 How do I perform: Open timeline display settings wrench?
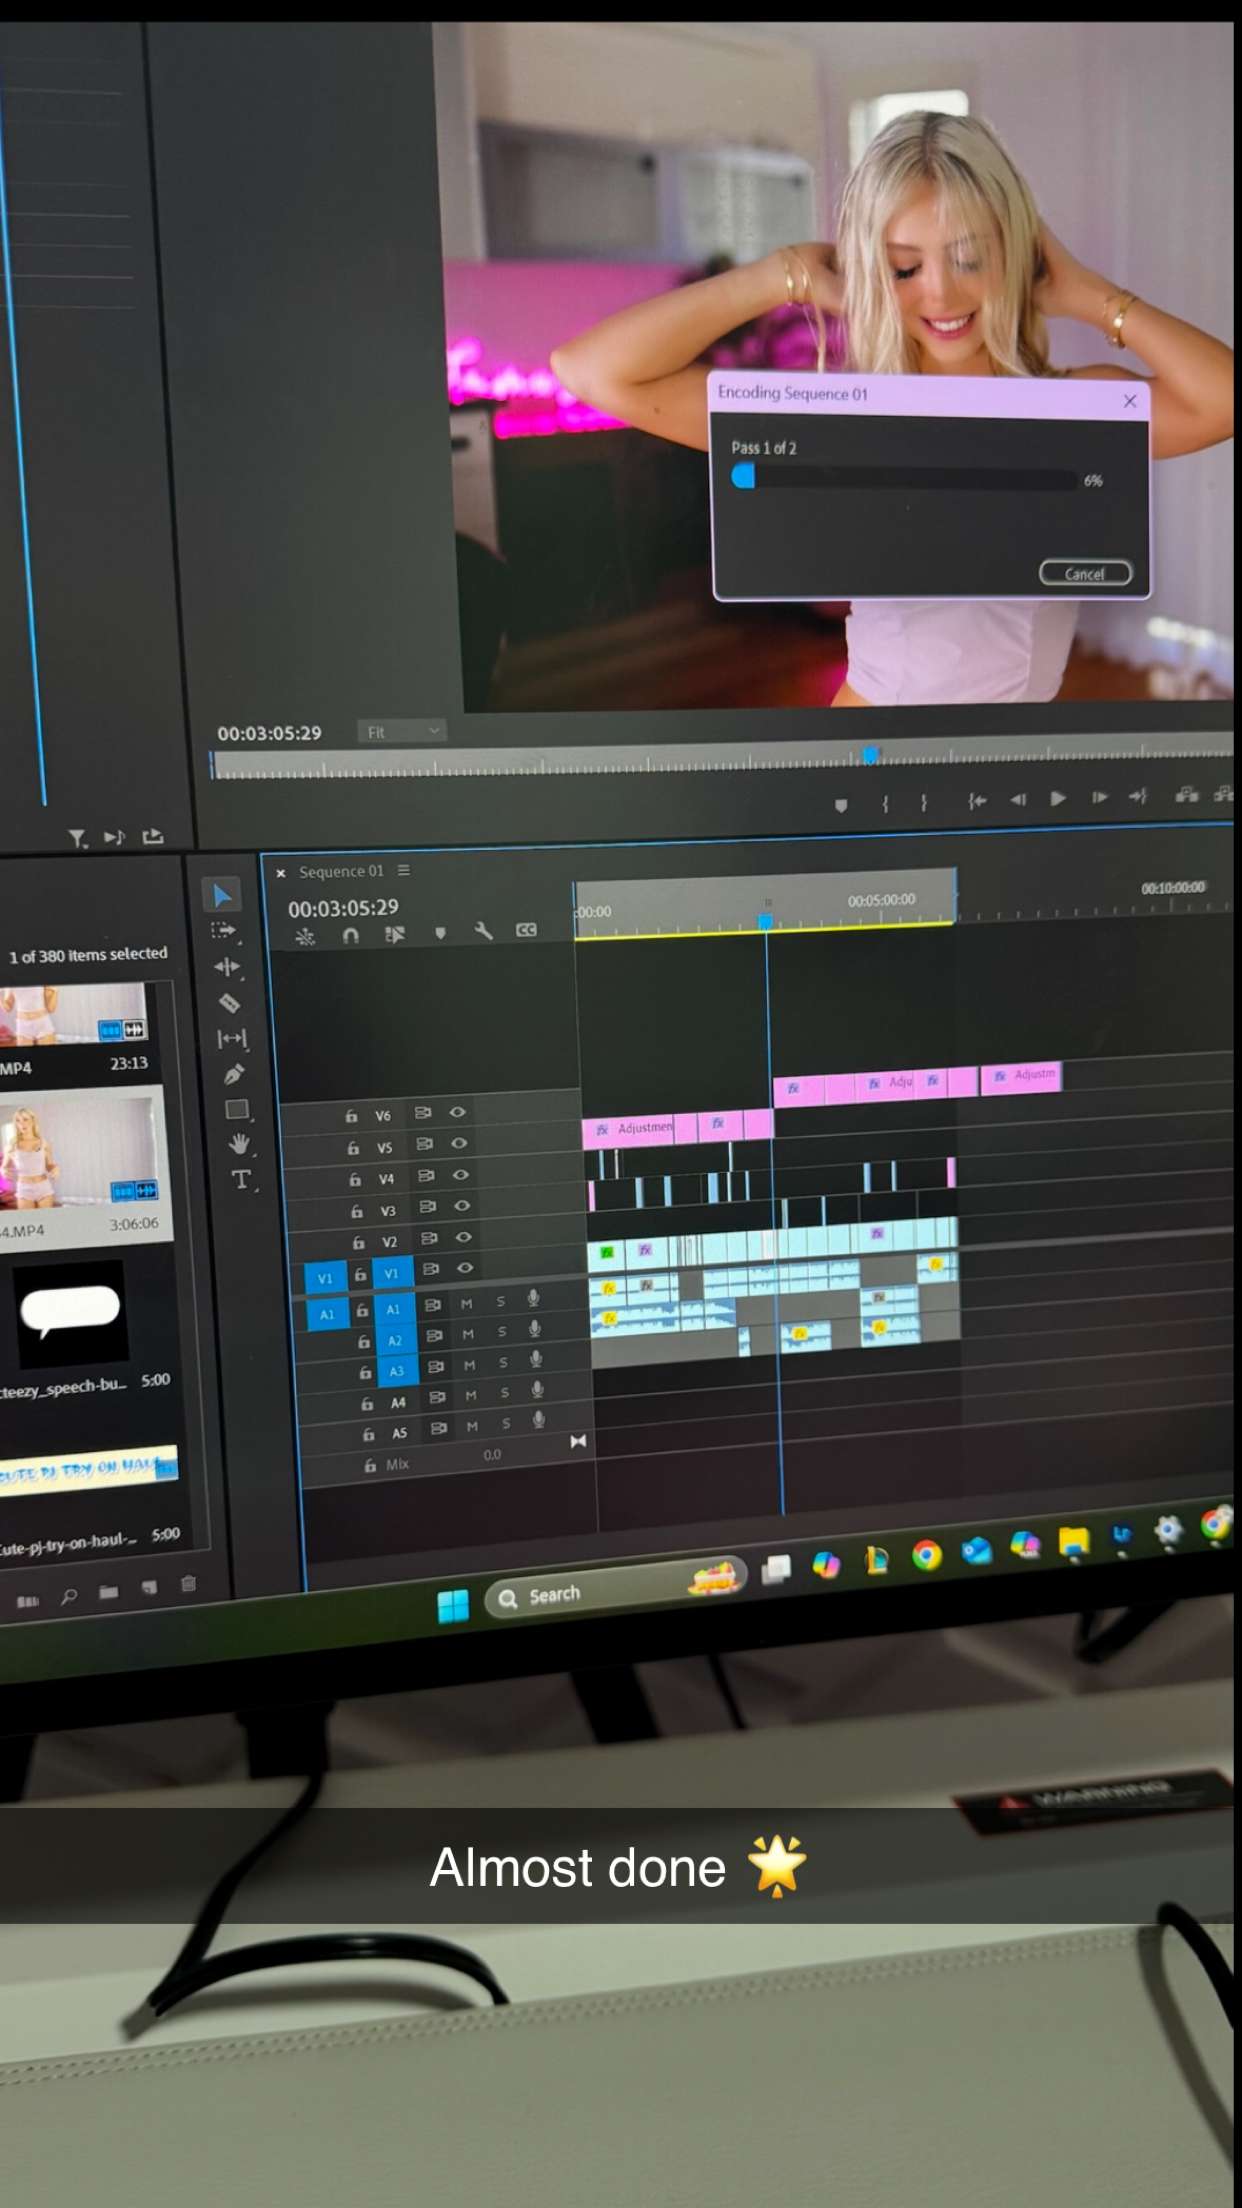click(x=484, y=932)
